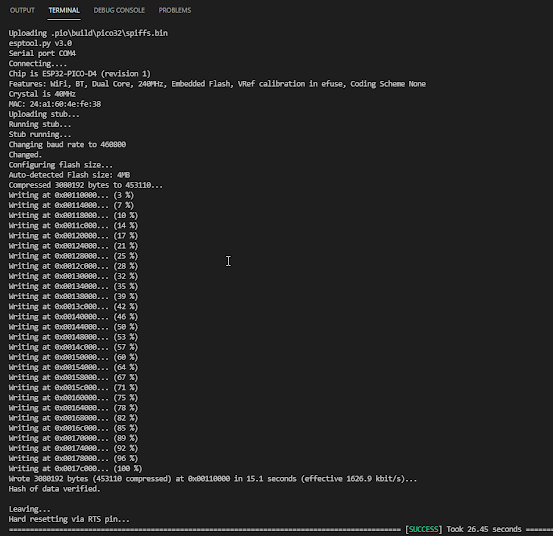
Task: Click the Writing line showing 100 %
Action: [x=75, y=469]
